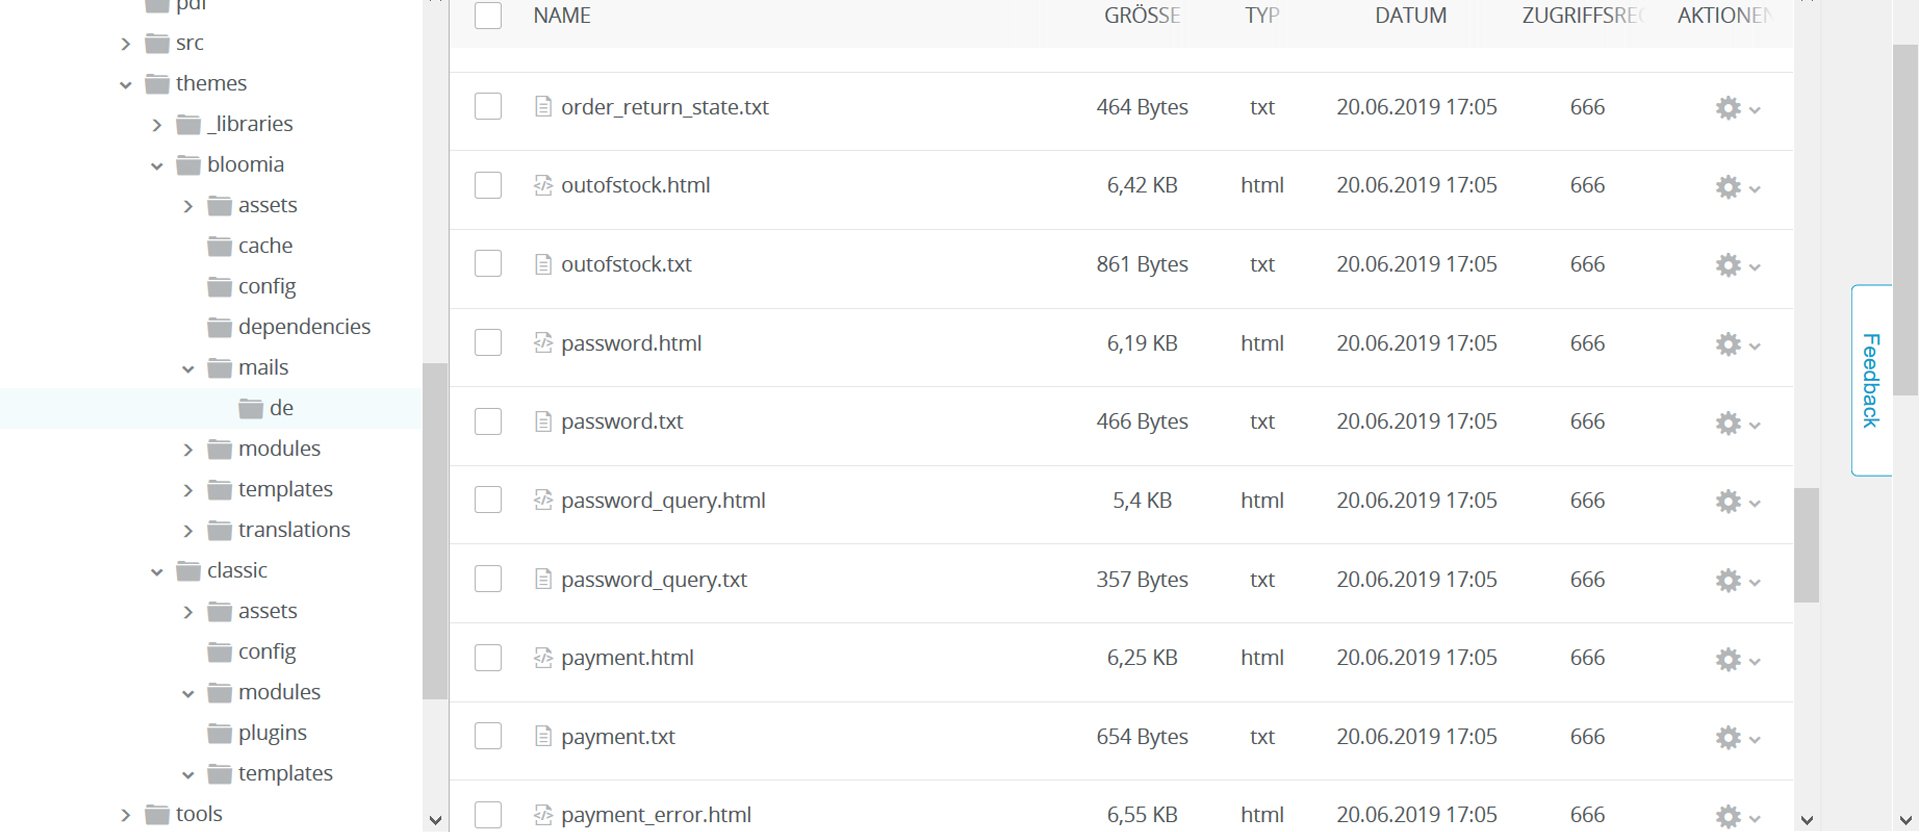This screenshot has width=1920, height=832.
Task: Click gear icon for password.html row
Action: pyautogui.click(x=1728, y=344)
